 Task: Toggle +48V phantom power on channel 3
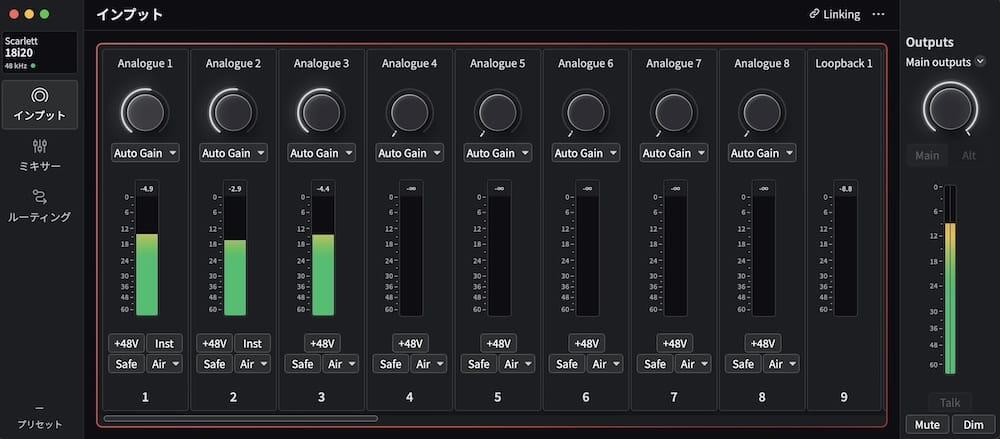tap(321, 343)
